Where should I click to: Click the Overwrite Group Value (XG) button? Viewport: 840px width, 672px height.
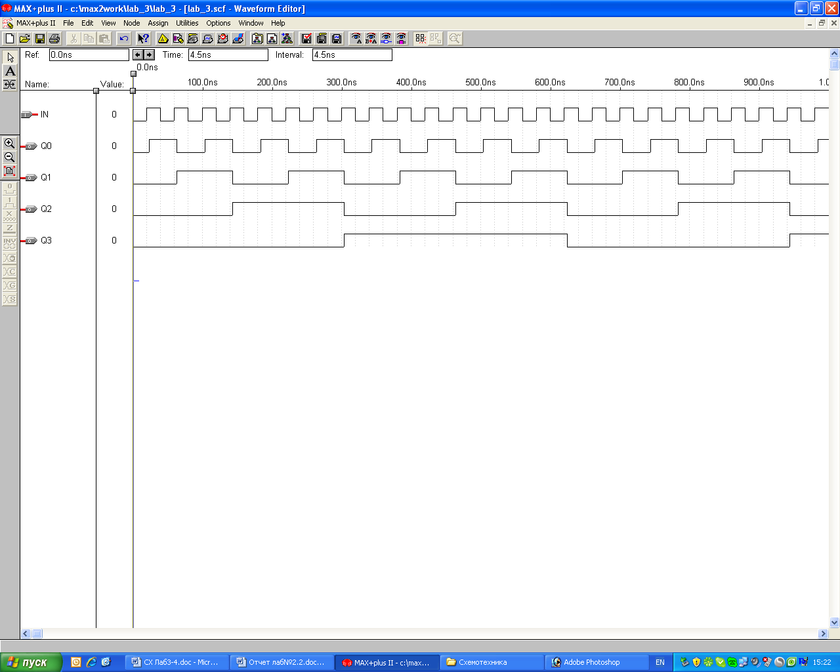coord(10,285)
